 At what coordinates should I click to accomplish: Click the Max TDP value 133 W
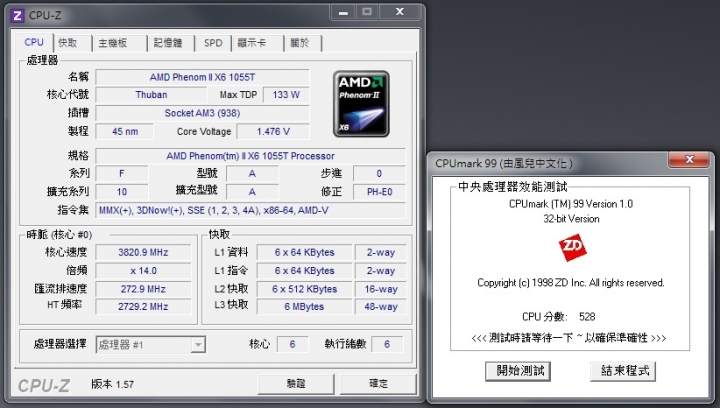coord(286,95)
